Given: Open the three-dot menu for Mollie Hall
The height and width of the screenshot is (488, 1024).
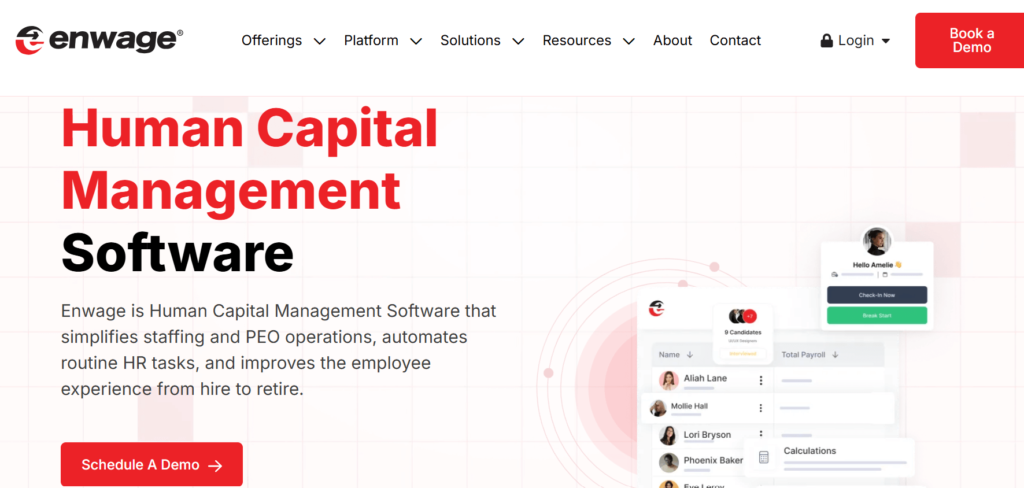Looking at the screenshot, I should tap(761, 408).
